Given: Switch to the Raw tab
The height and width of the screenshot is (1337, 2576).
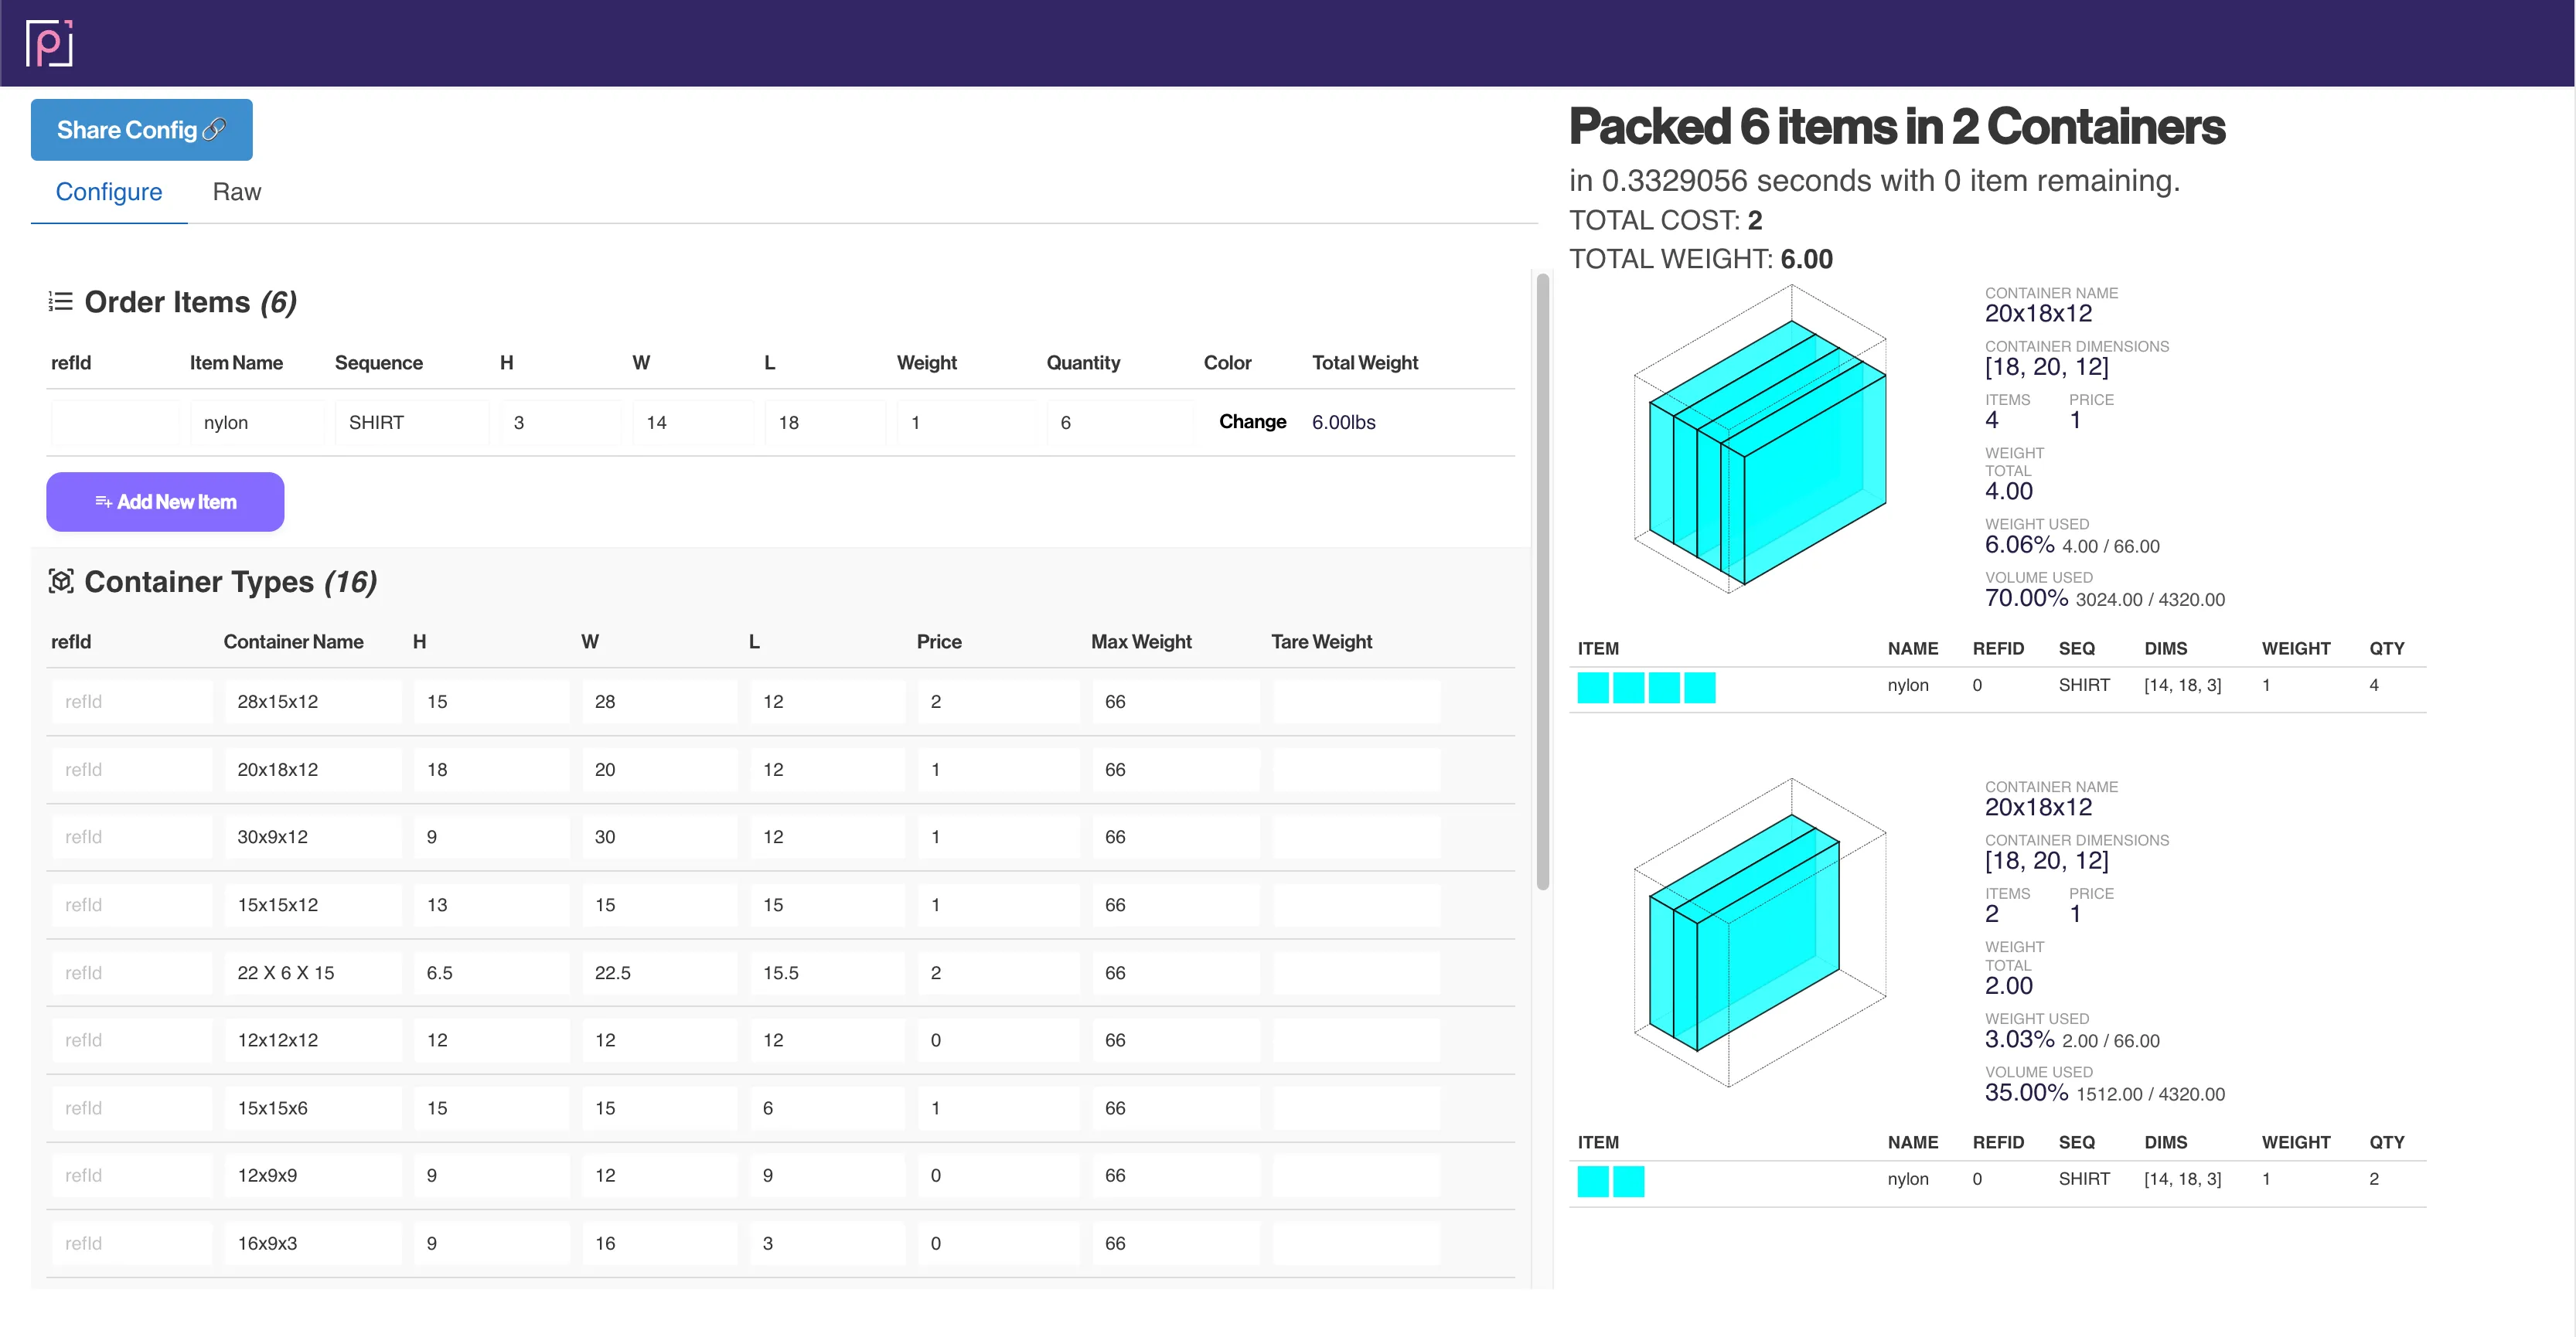Looking at the screenshot, I should point(236,191).
